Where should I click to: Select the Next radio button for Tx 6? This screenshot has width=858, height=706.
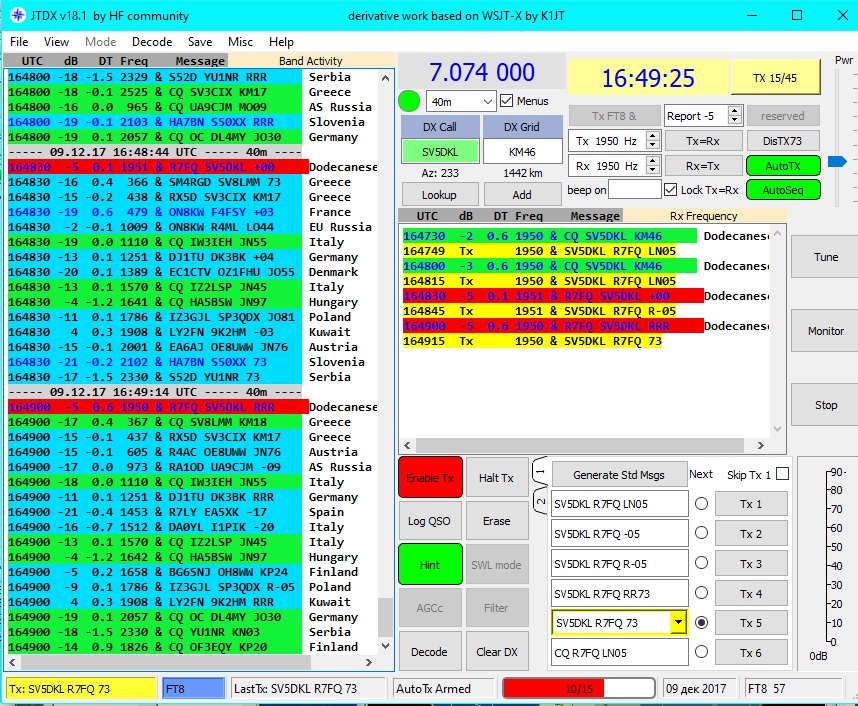click(x=701, y=653)
